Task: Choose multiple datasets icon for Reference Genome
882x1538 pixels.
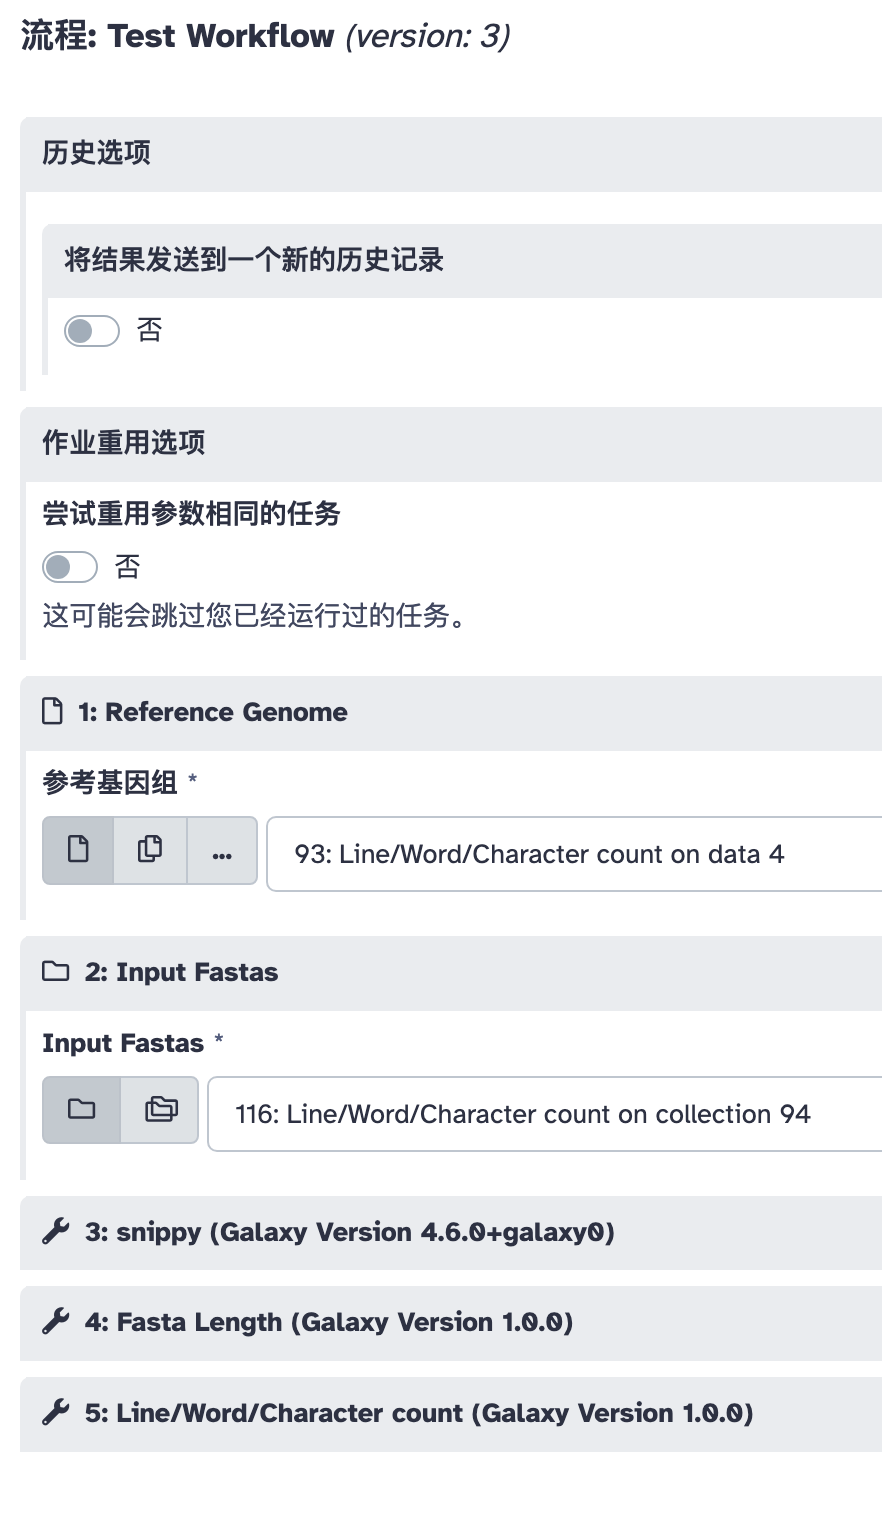Action: pyautogui.click(x=150, y=851)
